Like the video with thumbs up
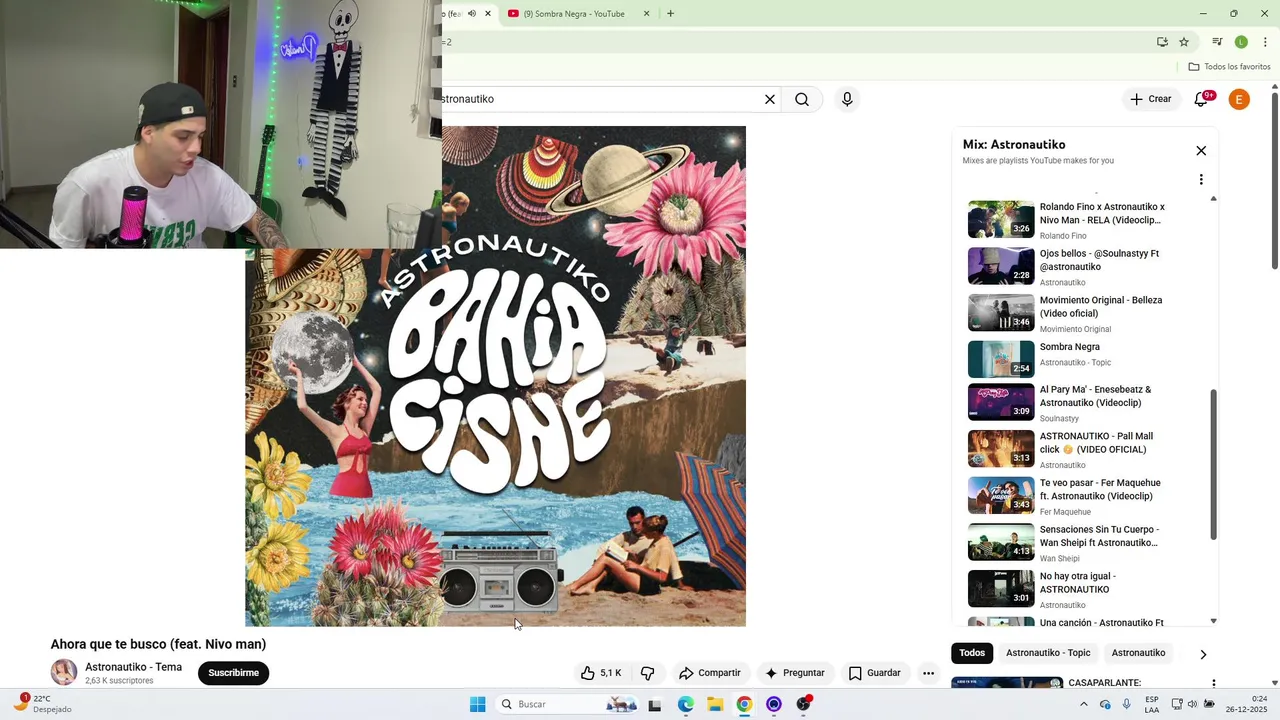The image size is (1280, 720). coord(602,673)
